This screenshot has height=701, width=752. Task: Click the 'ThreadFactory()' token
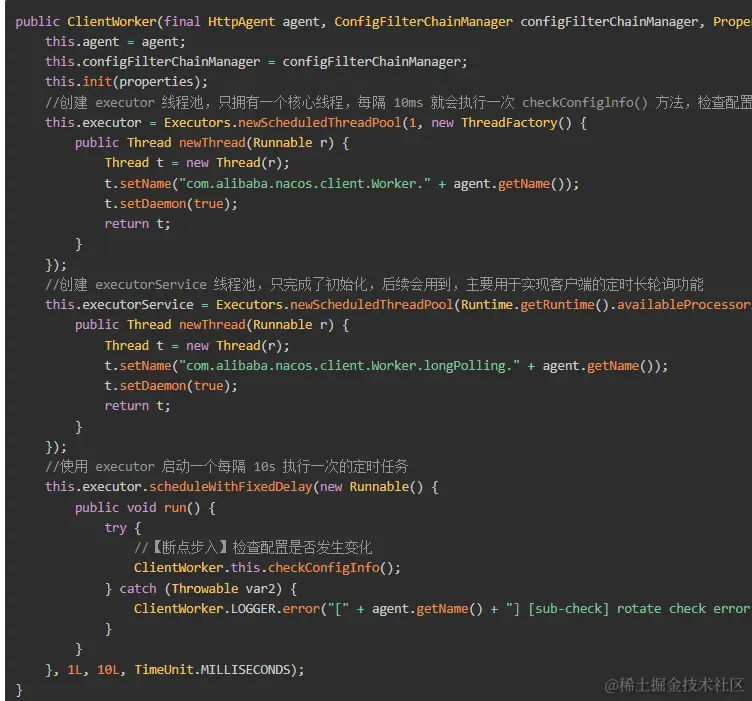(517, 123)
